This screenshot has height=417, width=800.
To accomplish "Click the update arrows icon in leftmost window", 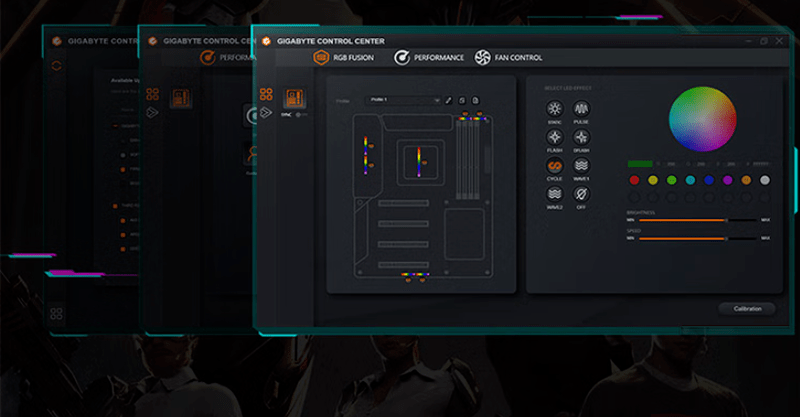I will pos(56,66).
